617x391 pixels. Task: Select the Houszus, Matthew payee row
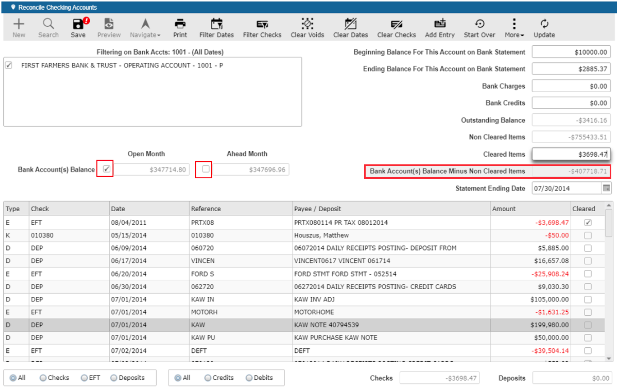pos(304,235)
